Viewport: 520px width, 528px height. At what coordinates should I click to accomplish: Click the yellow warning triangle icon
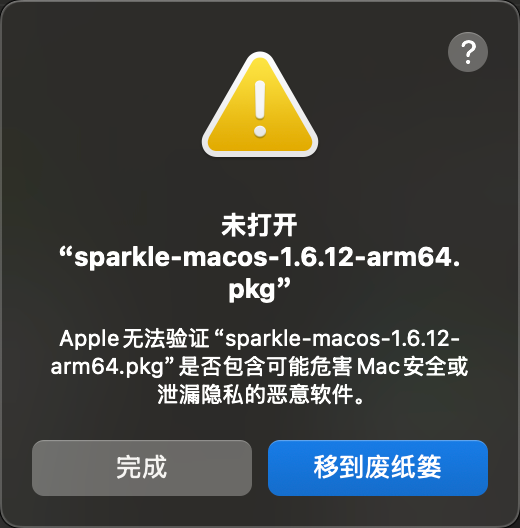260,104
